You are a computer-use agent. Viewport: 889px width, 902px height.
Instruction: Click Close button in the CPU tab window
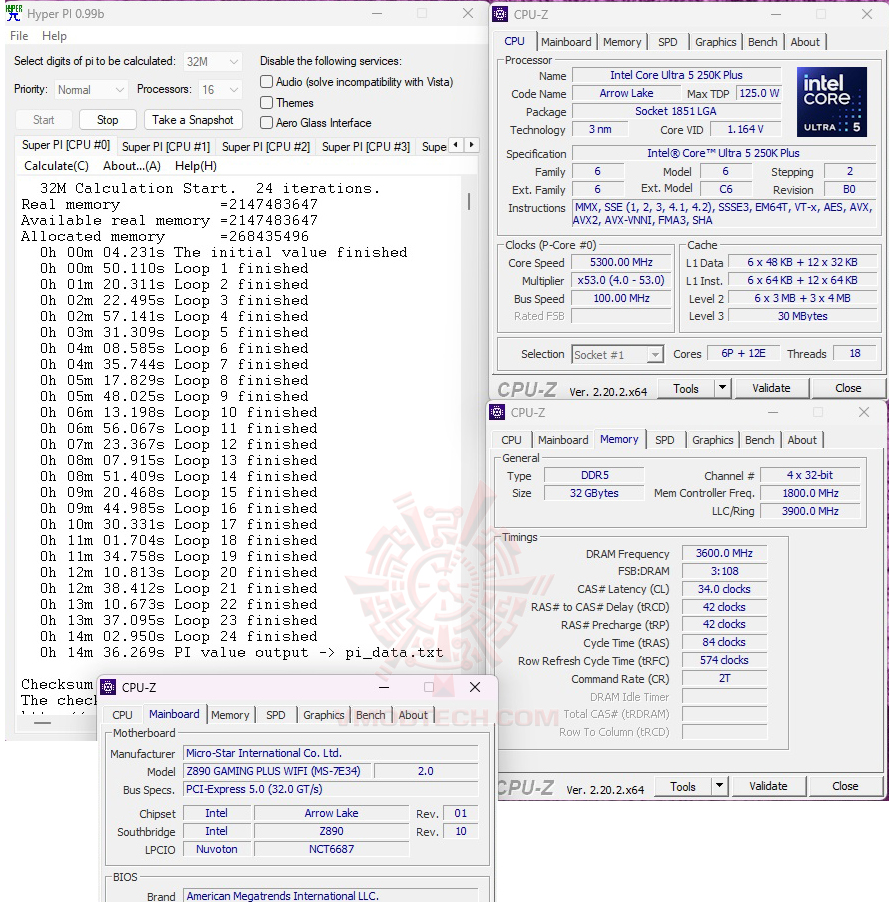point(848,388)
